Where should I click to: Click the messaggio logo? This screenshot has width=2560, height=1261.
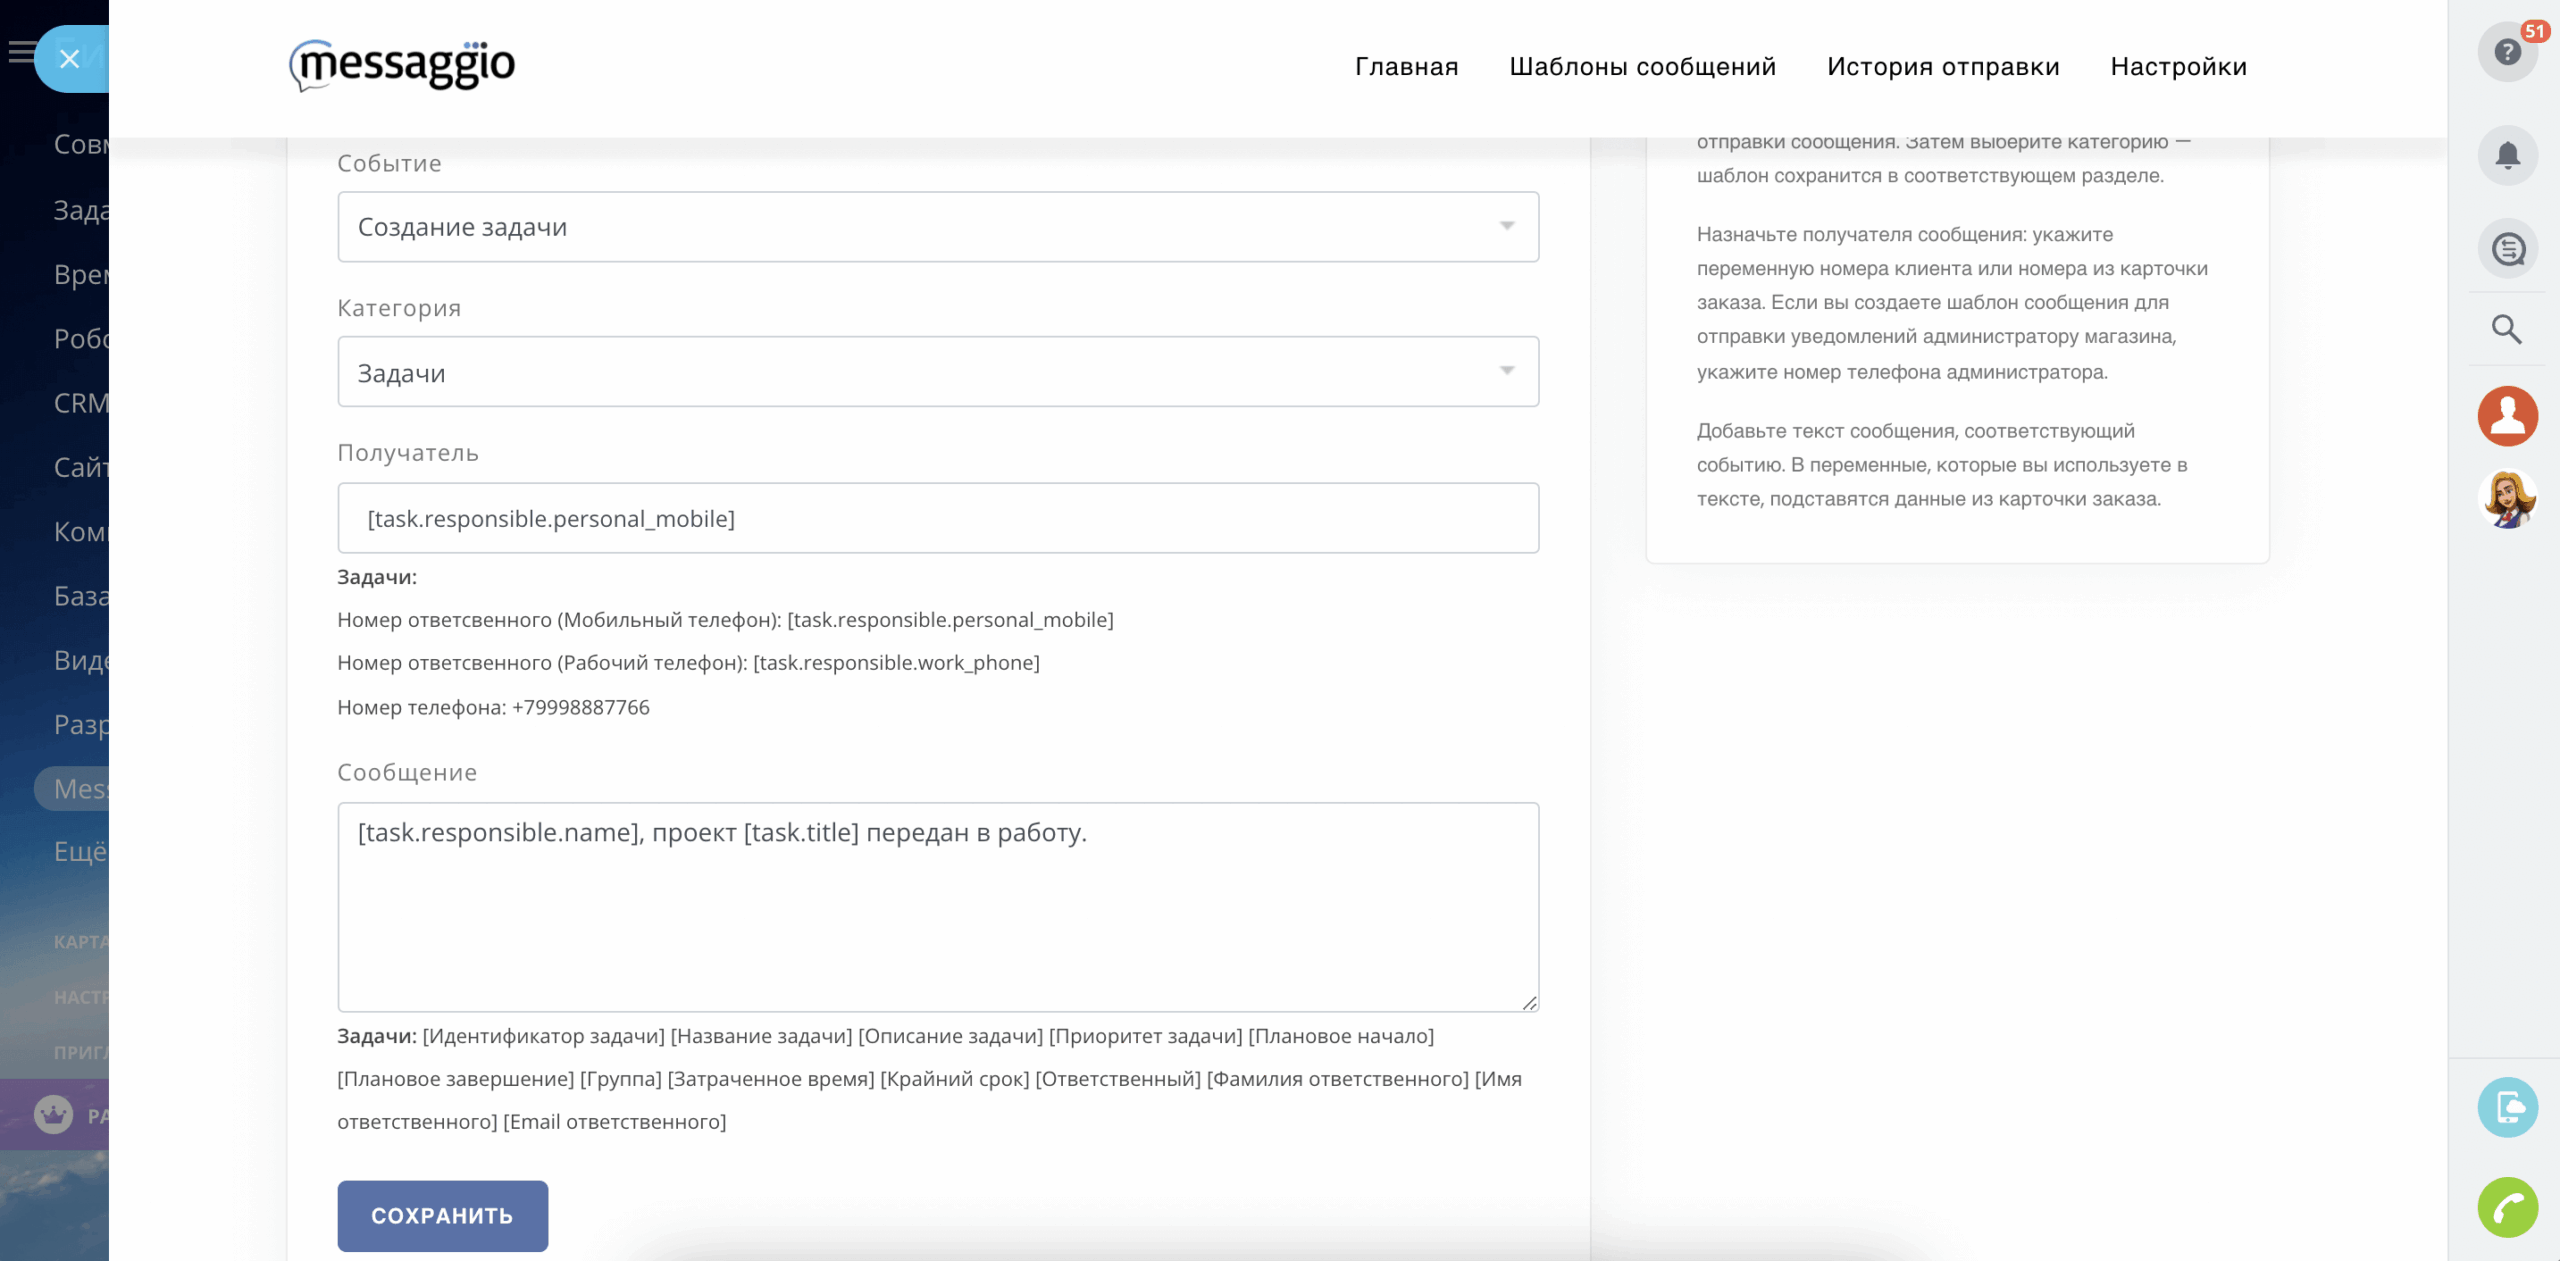point(402,66)
